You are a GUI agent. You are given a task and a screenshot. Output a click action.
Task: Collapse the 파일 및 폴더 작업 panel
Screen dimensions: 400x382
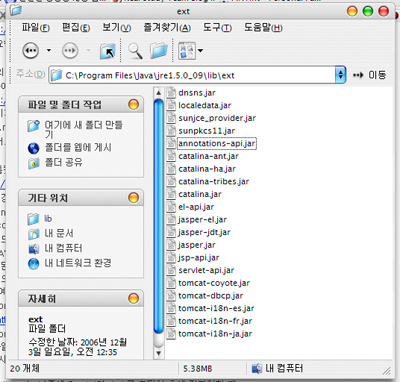pyautogui.click(x=133, y=105)
